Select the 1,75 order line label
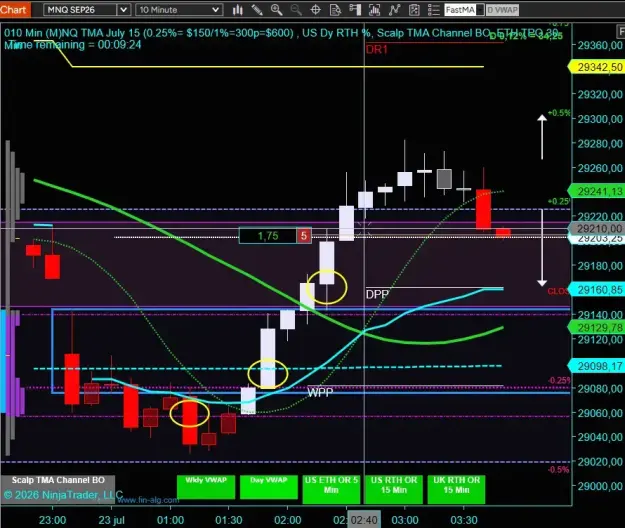Viewport: 625px width, 528px height. [x=268, y=236]
